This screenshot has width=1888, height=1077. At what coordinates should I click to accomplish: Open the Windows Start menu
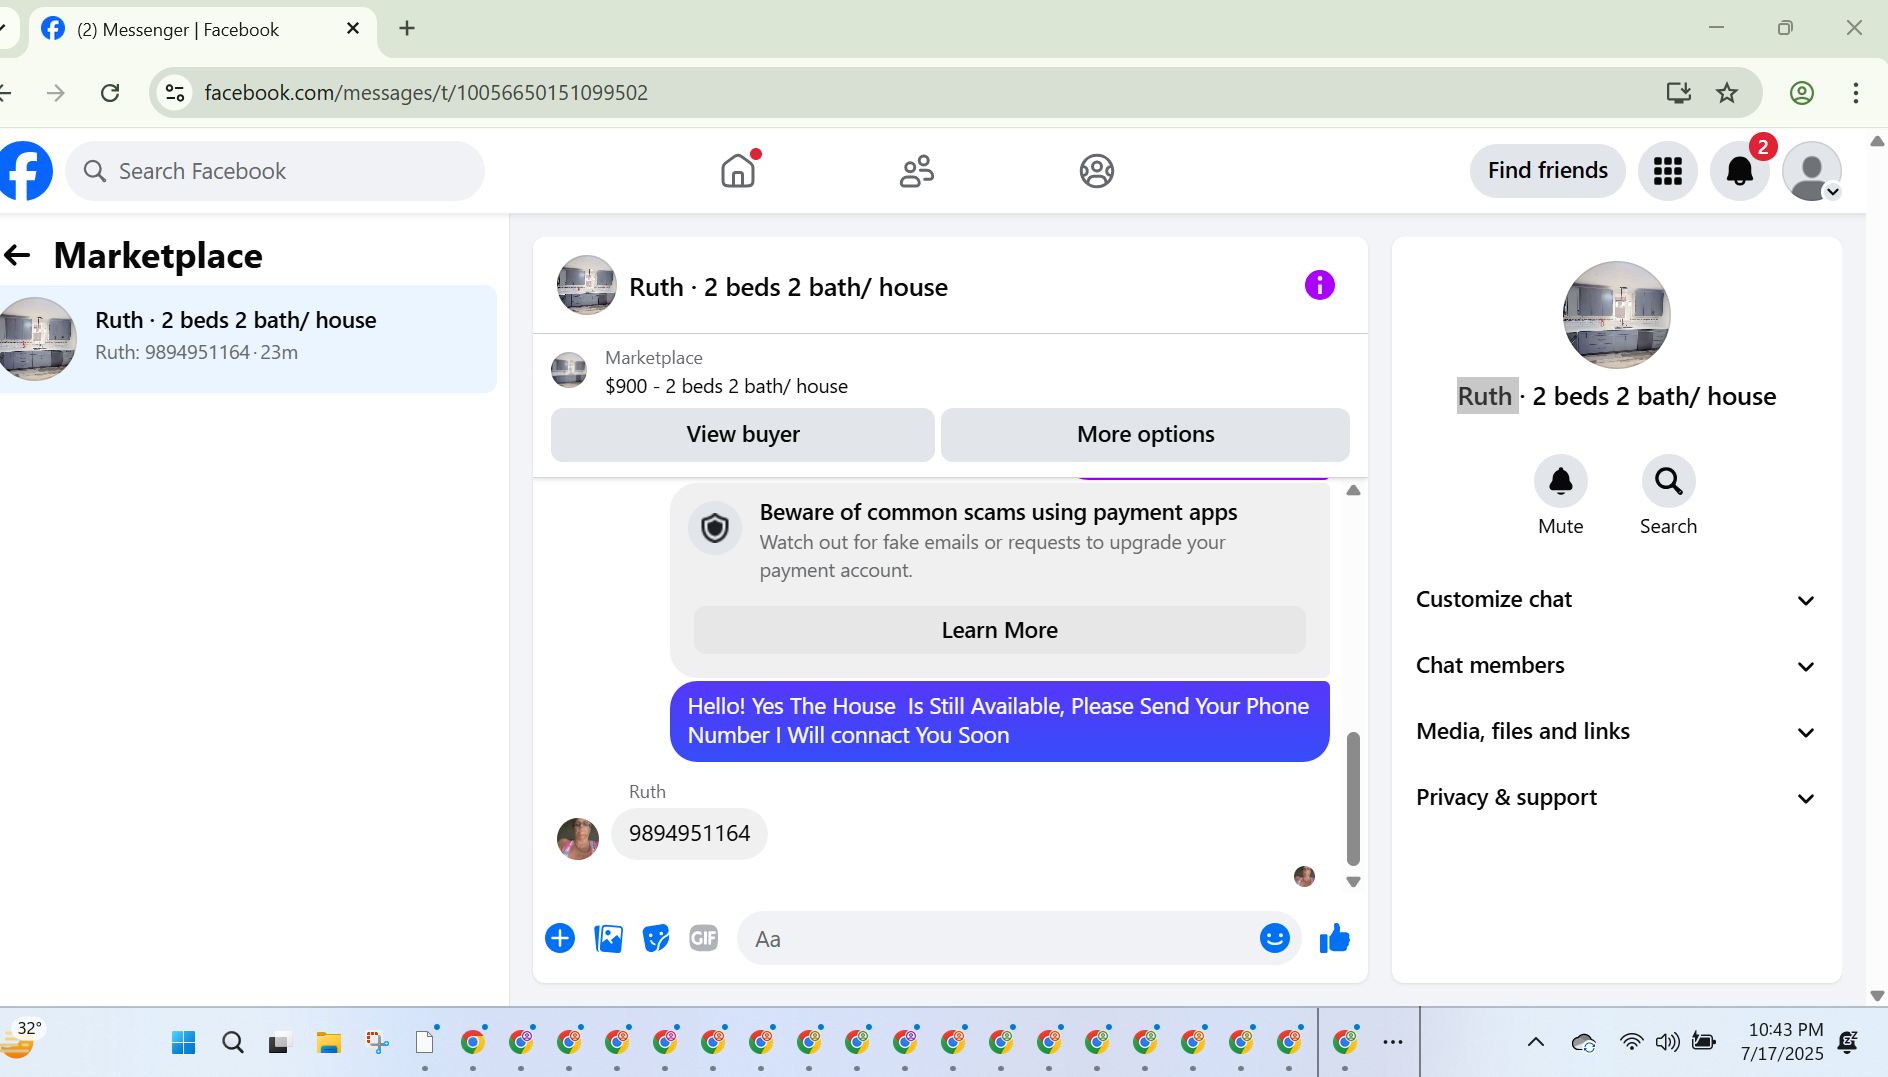[x=184, y=1043]
